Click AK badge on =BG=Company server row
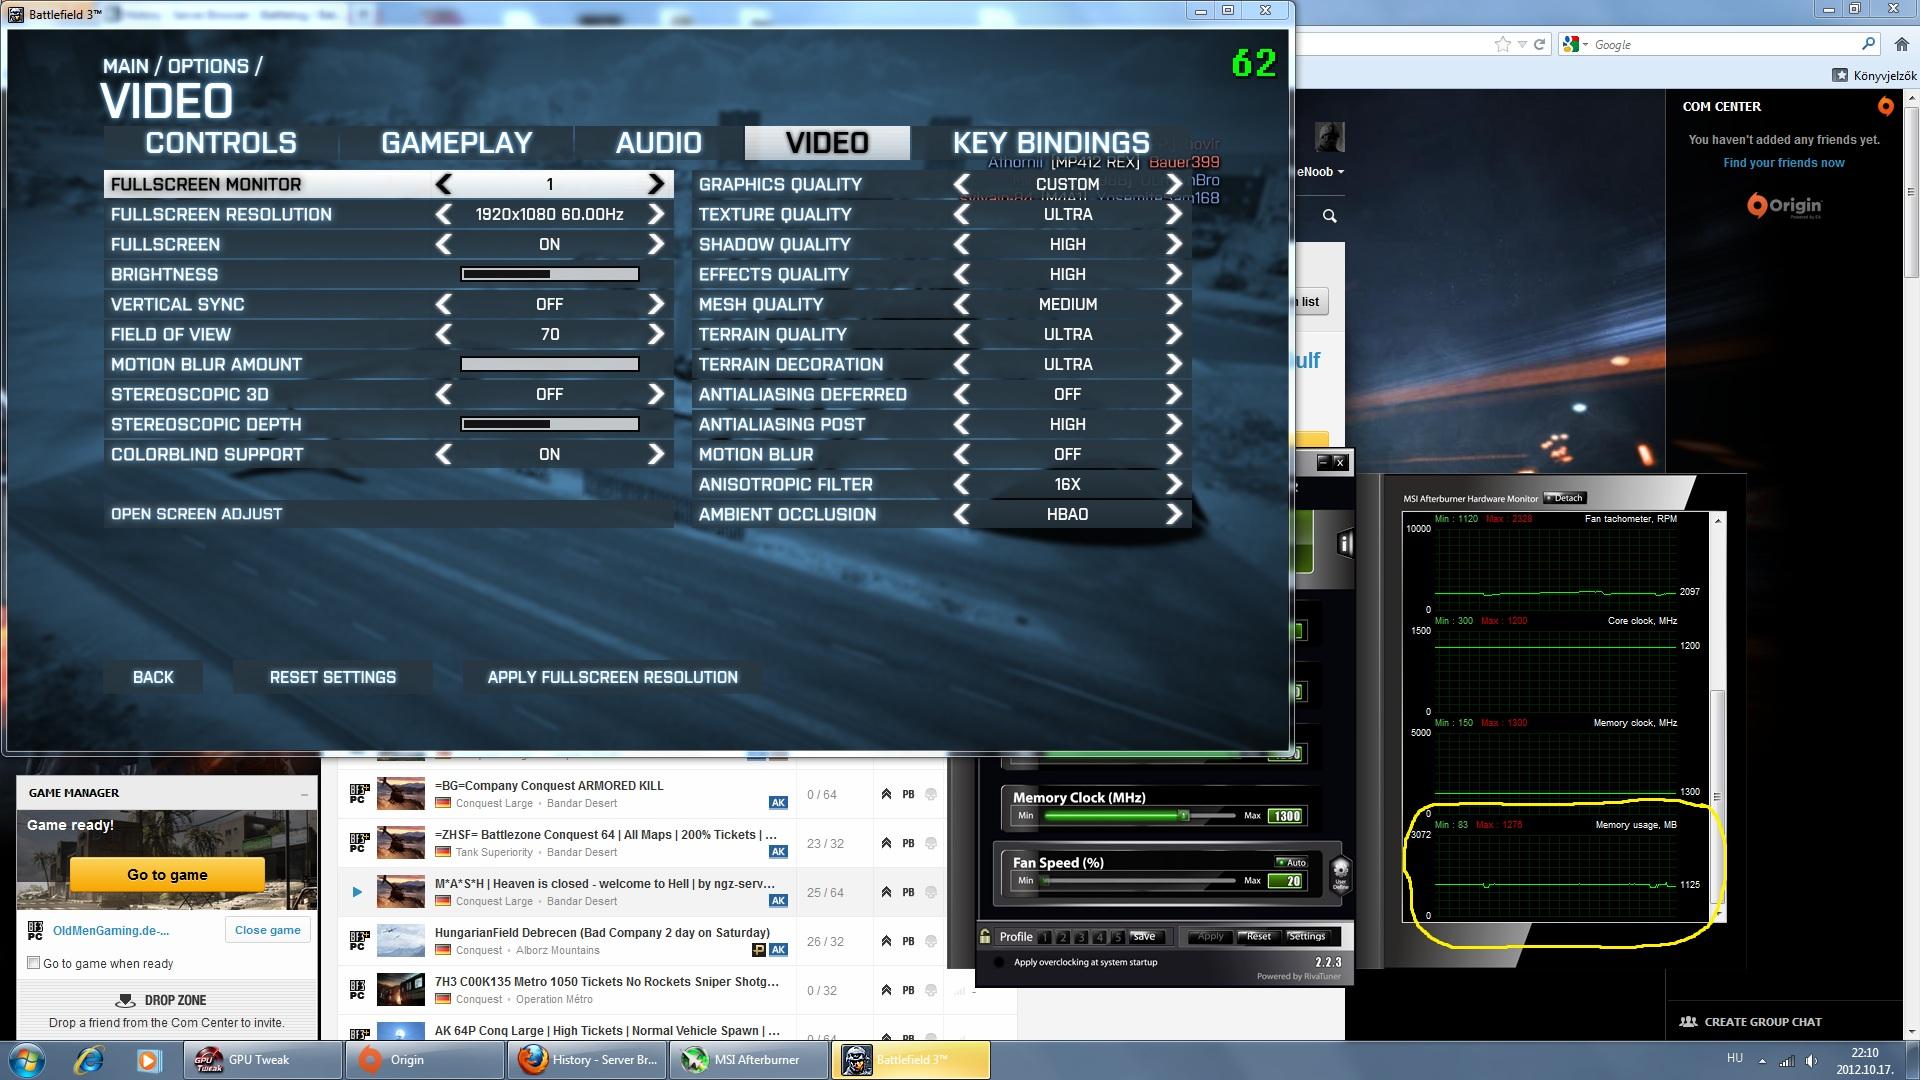Image resolution: width=1920 pixels, height=1080 pixels. pyautogui.click(x=778, y=802)
